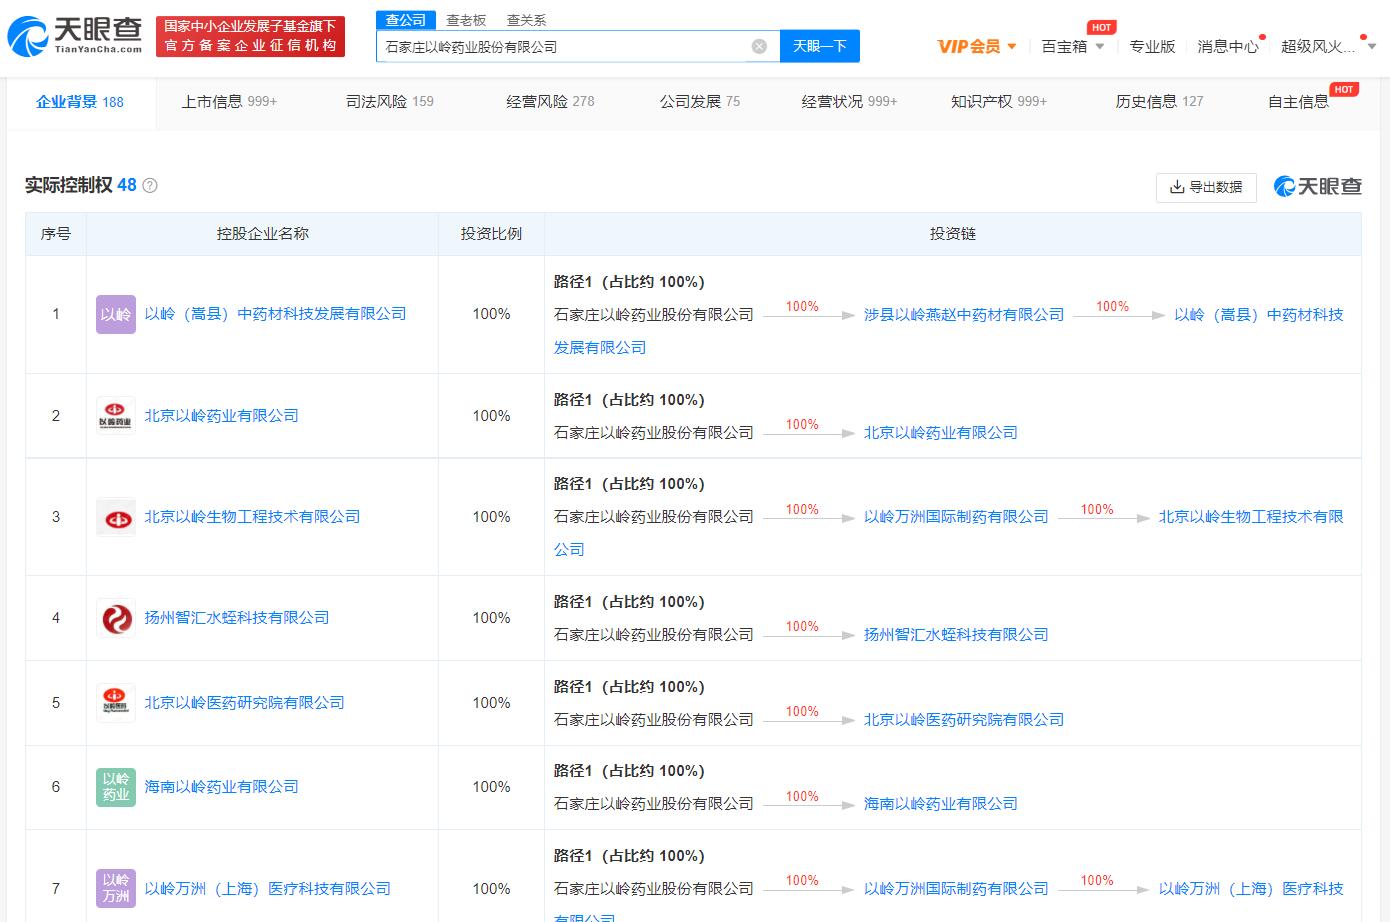Click the 北京以岭药业有限公司 logo in row 2

click(x=116, y=416)
